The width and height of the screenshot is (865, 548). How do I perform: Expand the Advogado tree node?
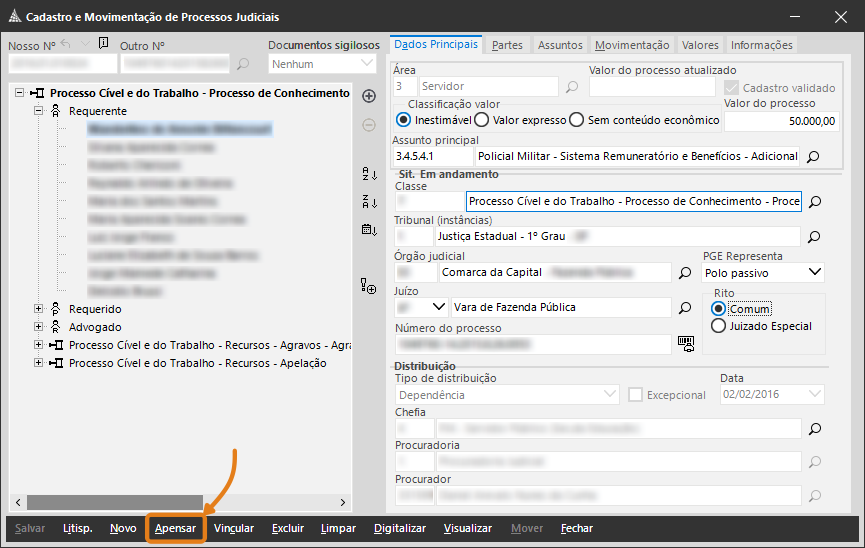39,327
